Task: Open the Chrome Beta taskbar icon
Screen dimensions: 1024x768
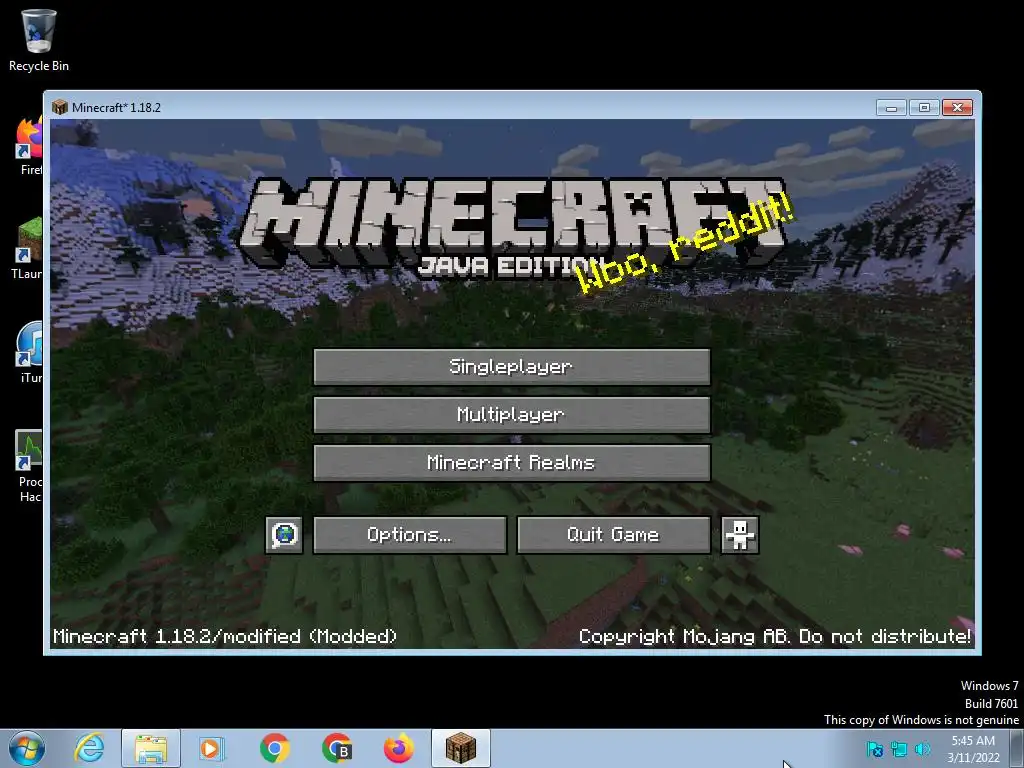Action: [337, 748]
